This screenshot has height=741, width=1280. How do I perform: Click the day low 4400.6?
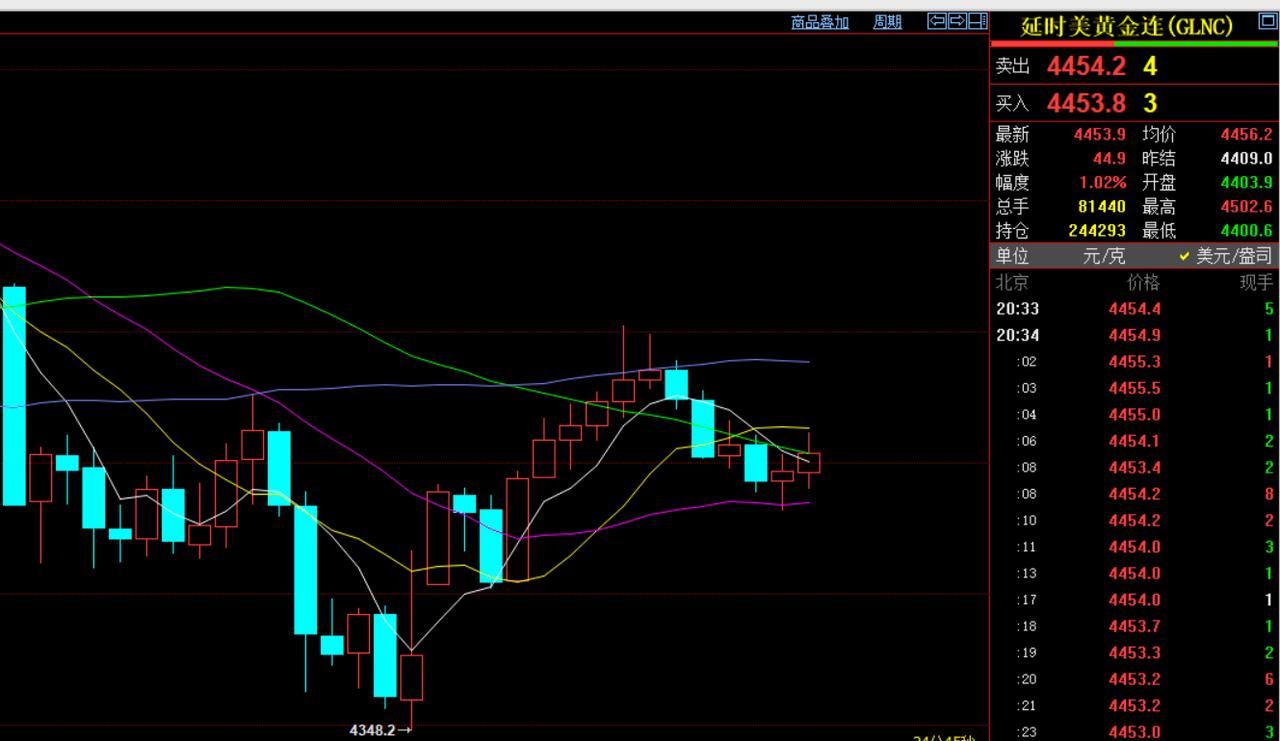coord(1246,231)
